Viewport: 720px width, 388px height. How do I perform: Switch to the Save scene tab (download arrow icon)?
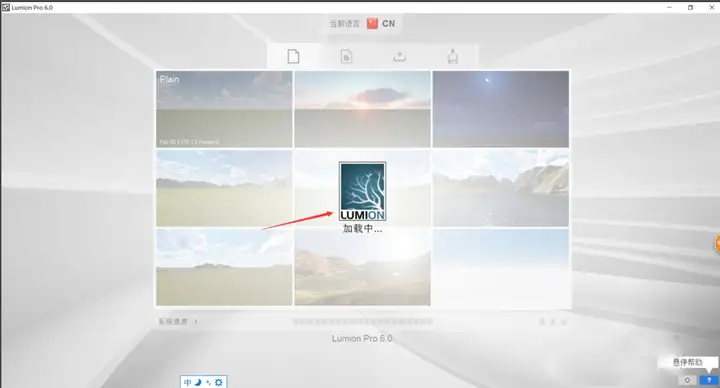tap(453, 56)
